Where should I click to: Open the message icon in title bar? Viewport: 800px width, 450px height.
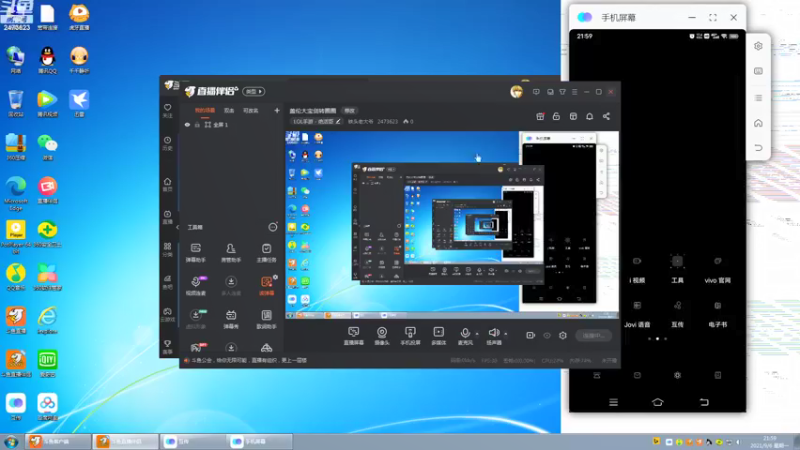click(x=536, y=92)
